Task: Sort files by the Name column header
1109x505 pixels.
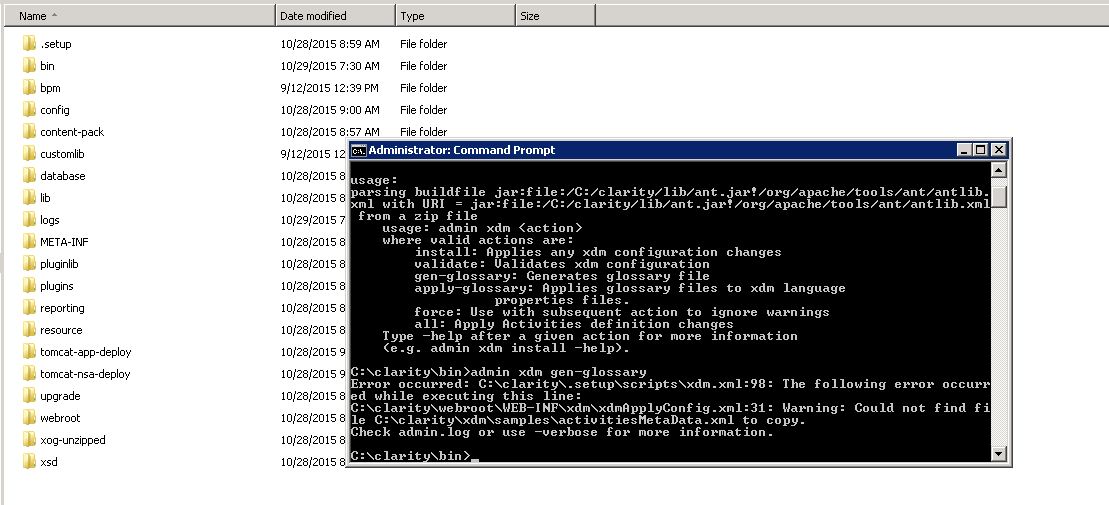Action: tap(139, 16)
